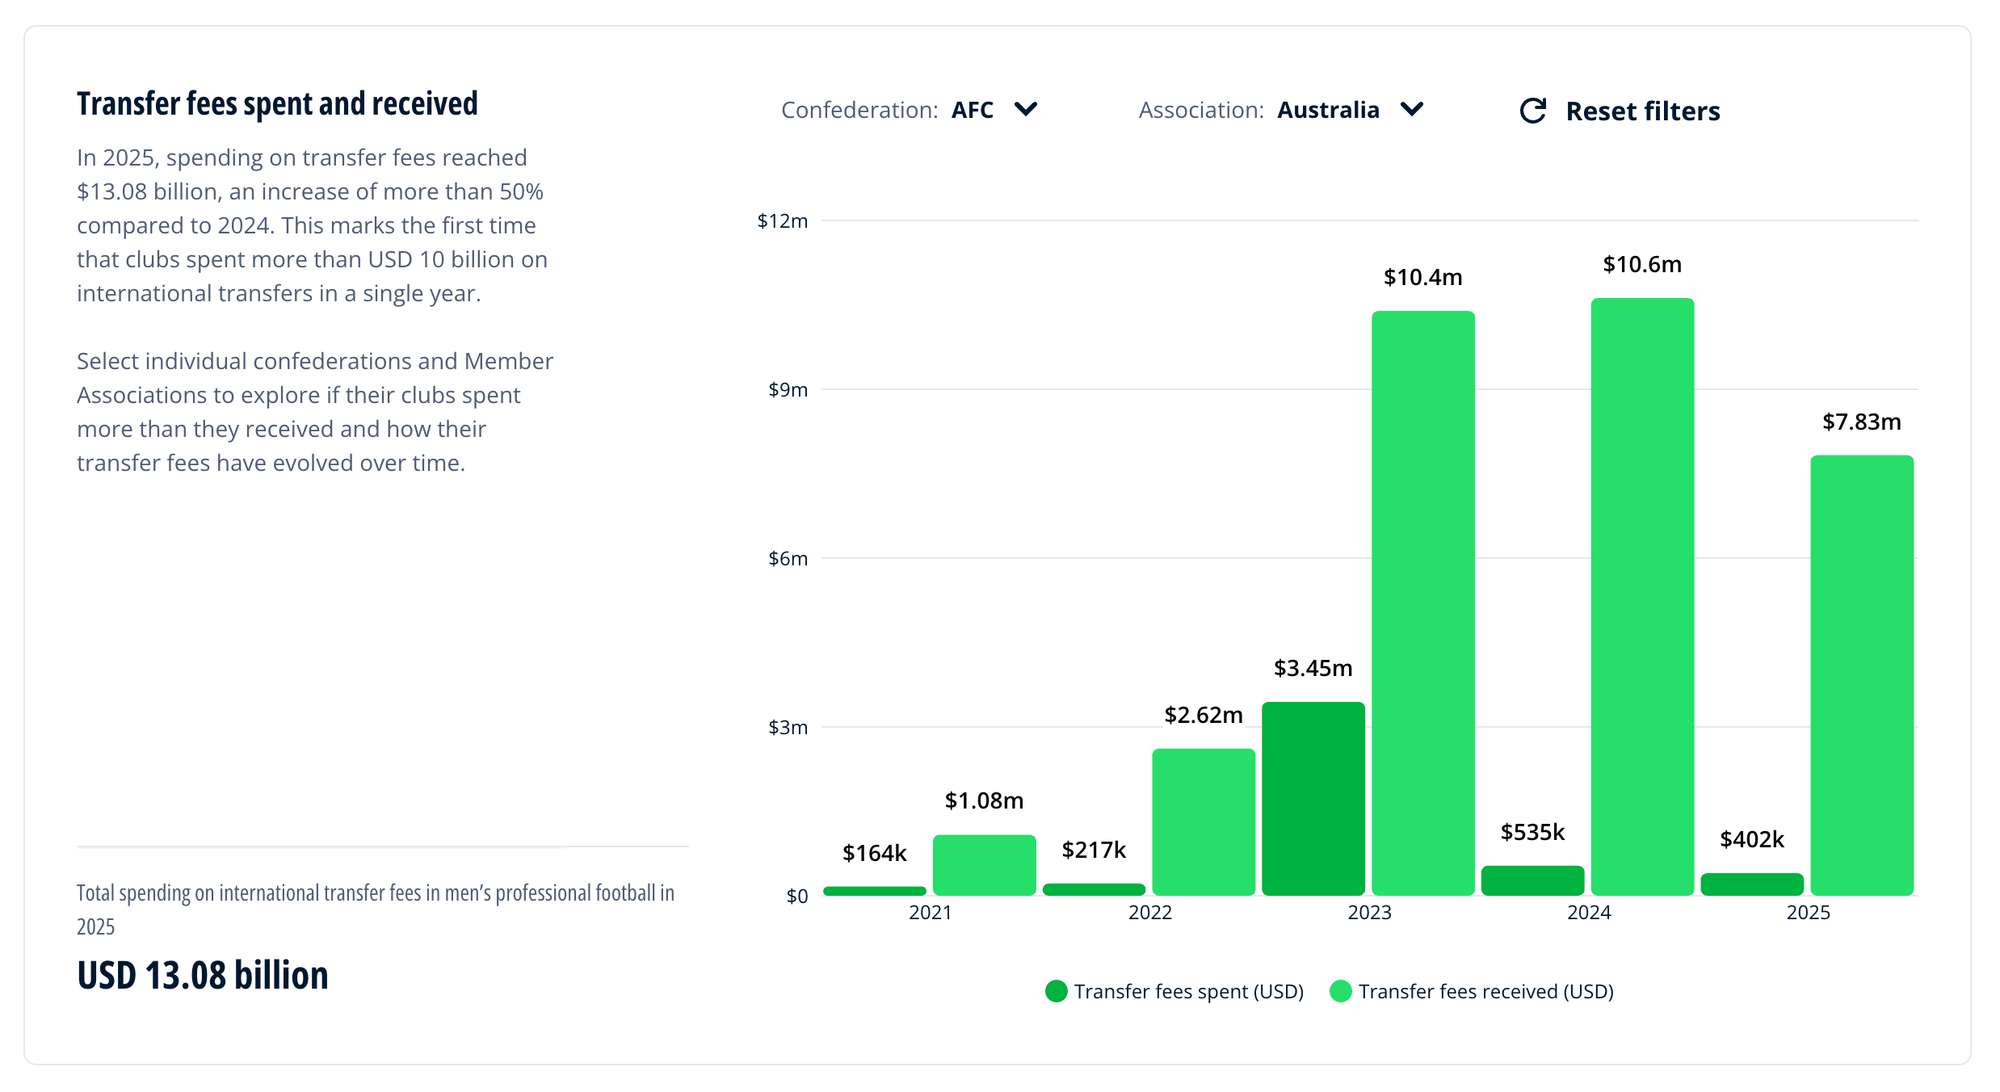
Task: Open the Confederation AFC dropdown chevron
Action: point(1026,109)
